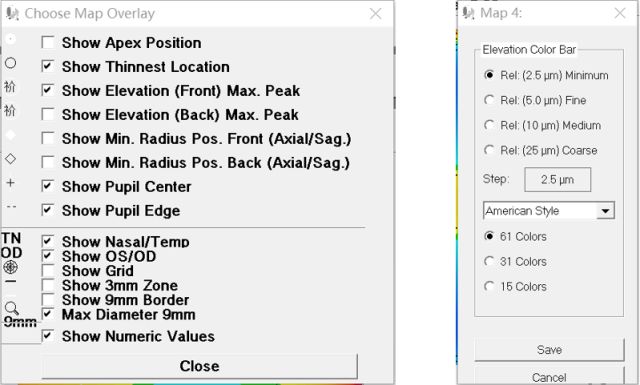Click the plus icon beside Pupil Center
The height and width of the screenshot is (385, 640).
click(11, 182)
